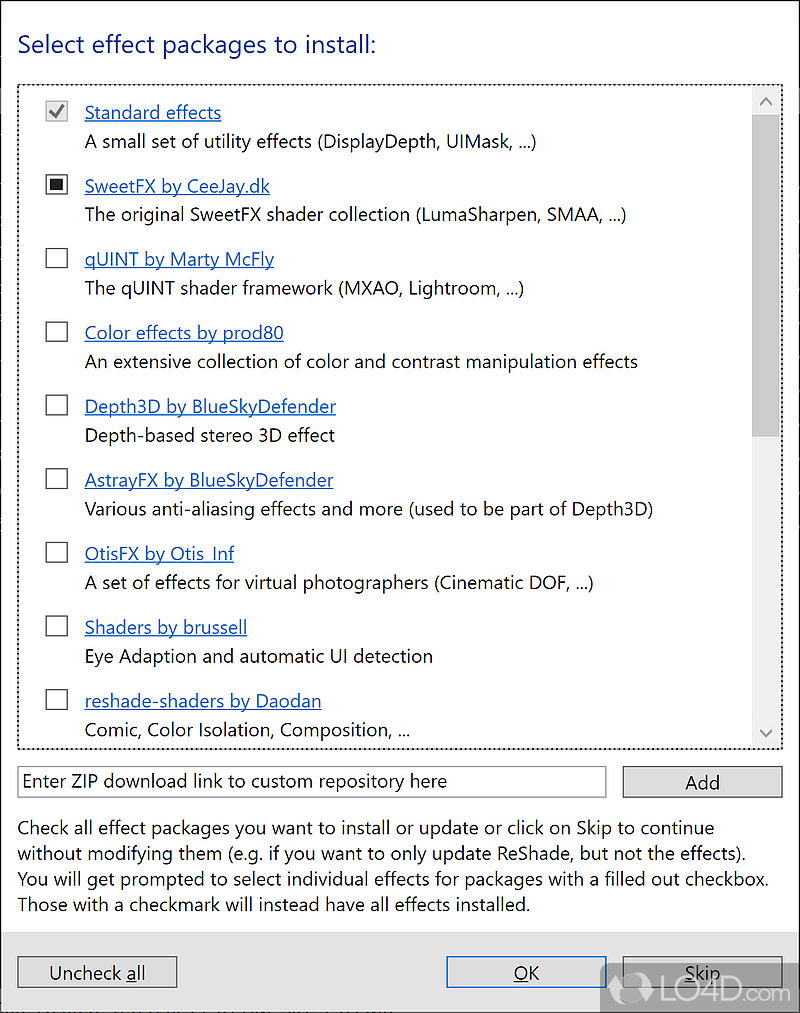Visit the qUINT by Marty McFly link
The height and width of the screenshot is (1013, 800).
tap(179, 260)
